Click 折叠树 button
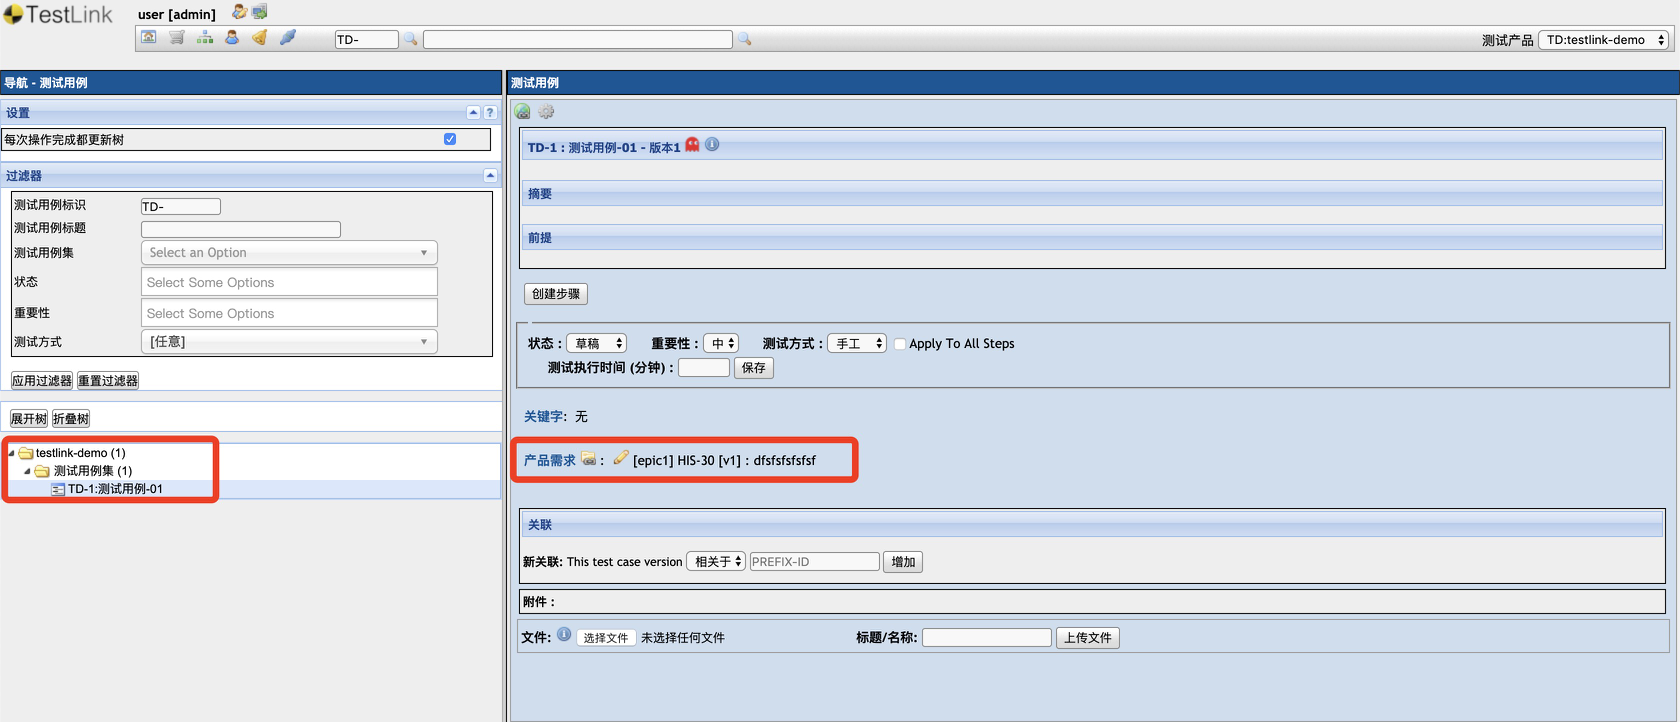Image resolution: width=1680 pixels, height=722 pixels. point(71,419)
